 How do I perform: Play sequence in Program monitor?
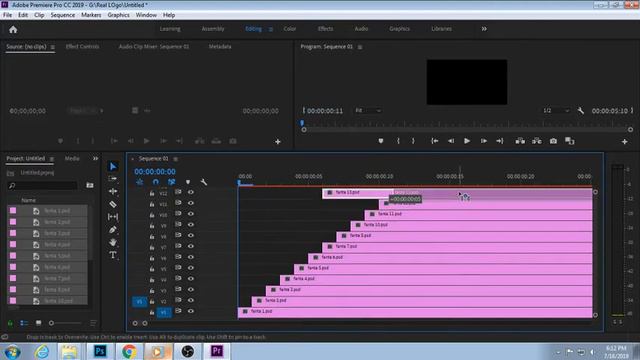467,141
